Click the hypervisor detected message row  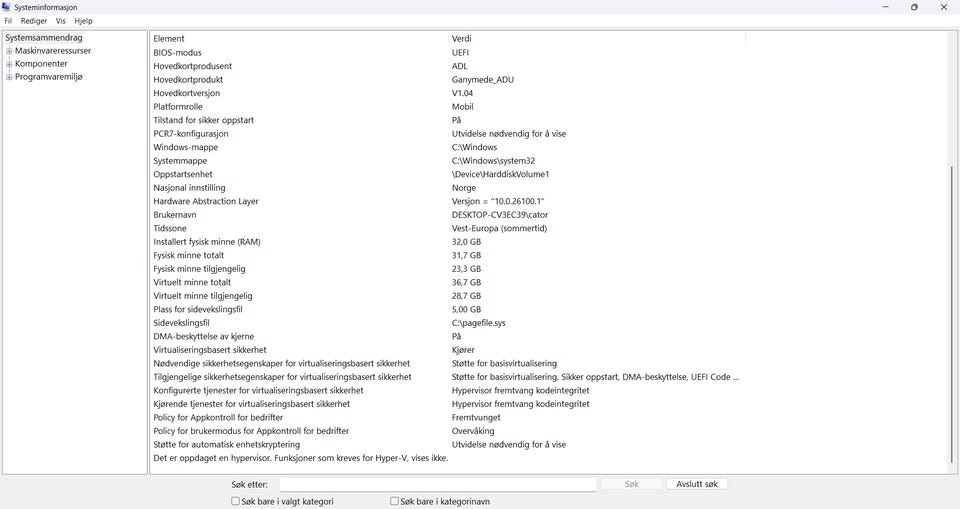pos(301,458)
